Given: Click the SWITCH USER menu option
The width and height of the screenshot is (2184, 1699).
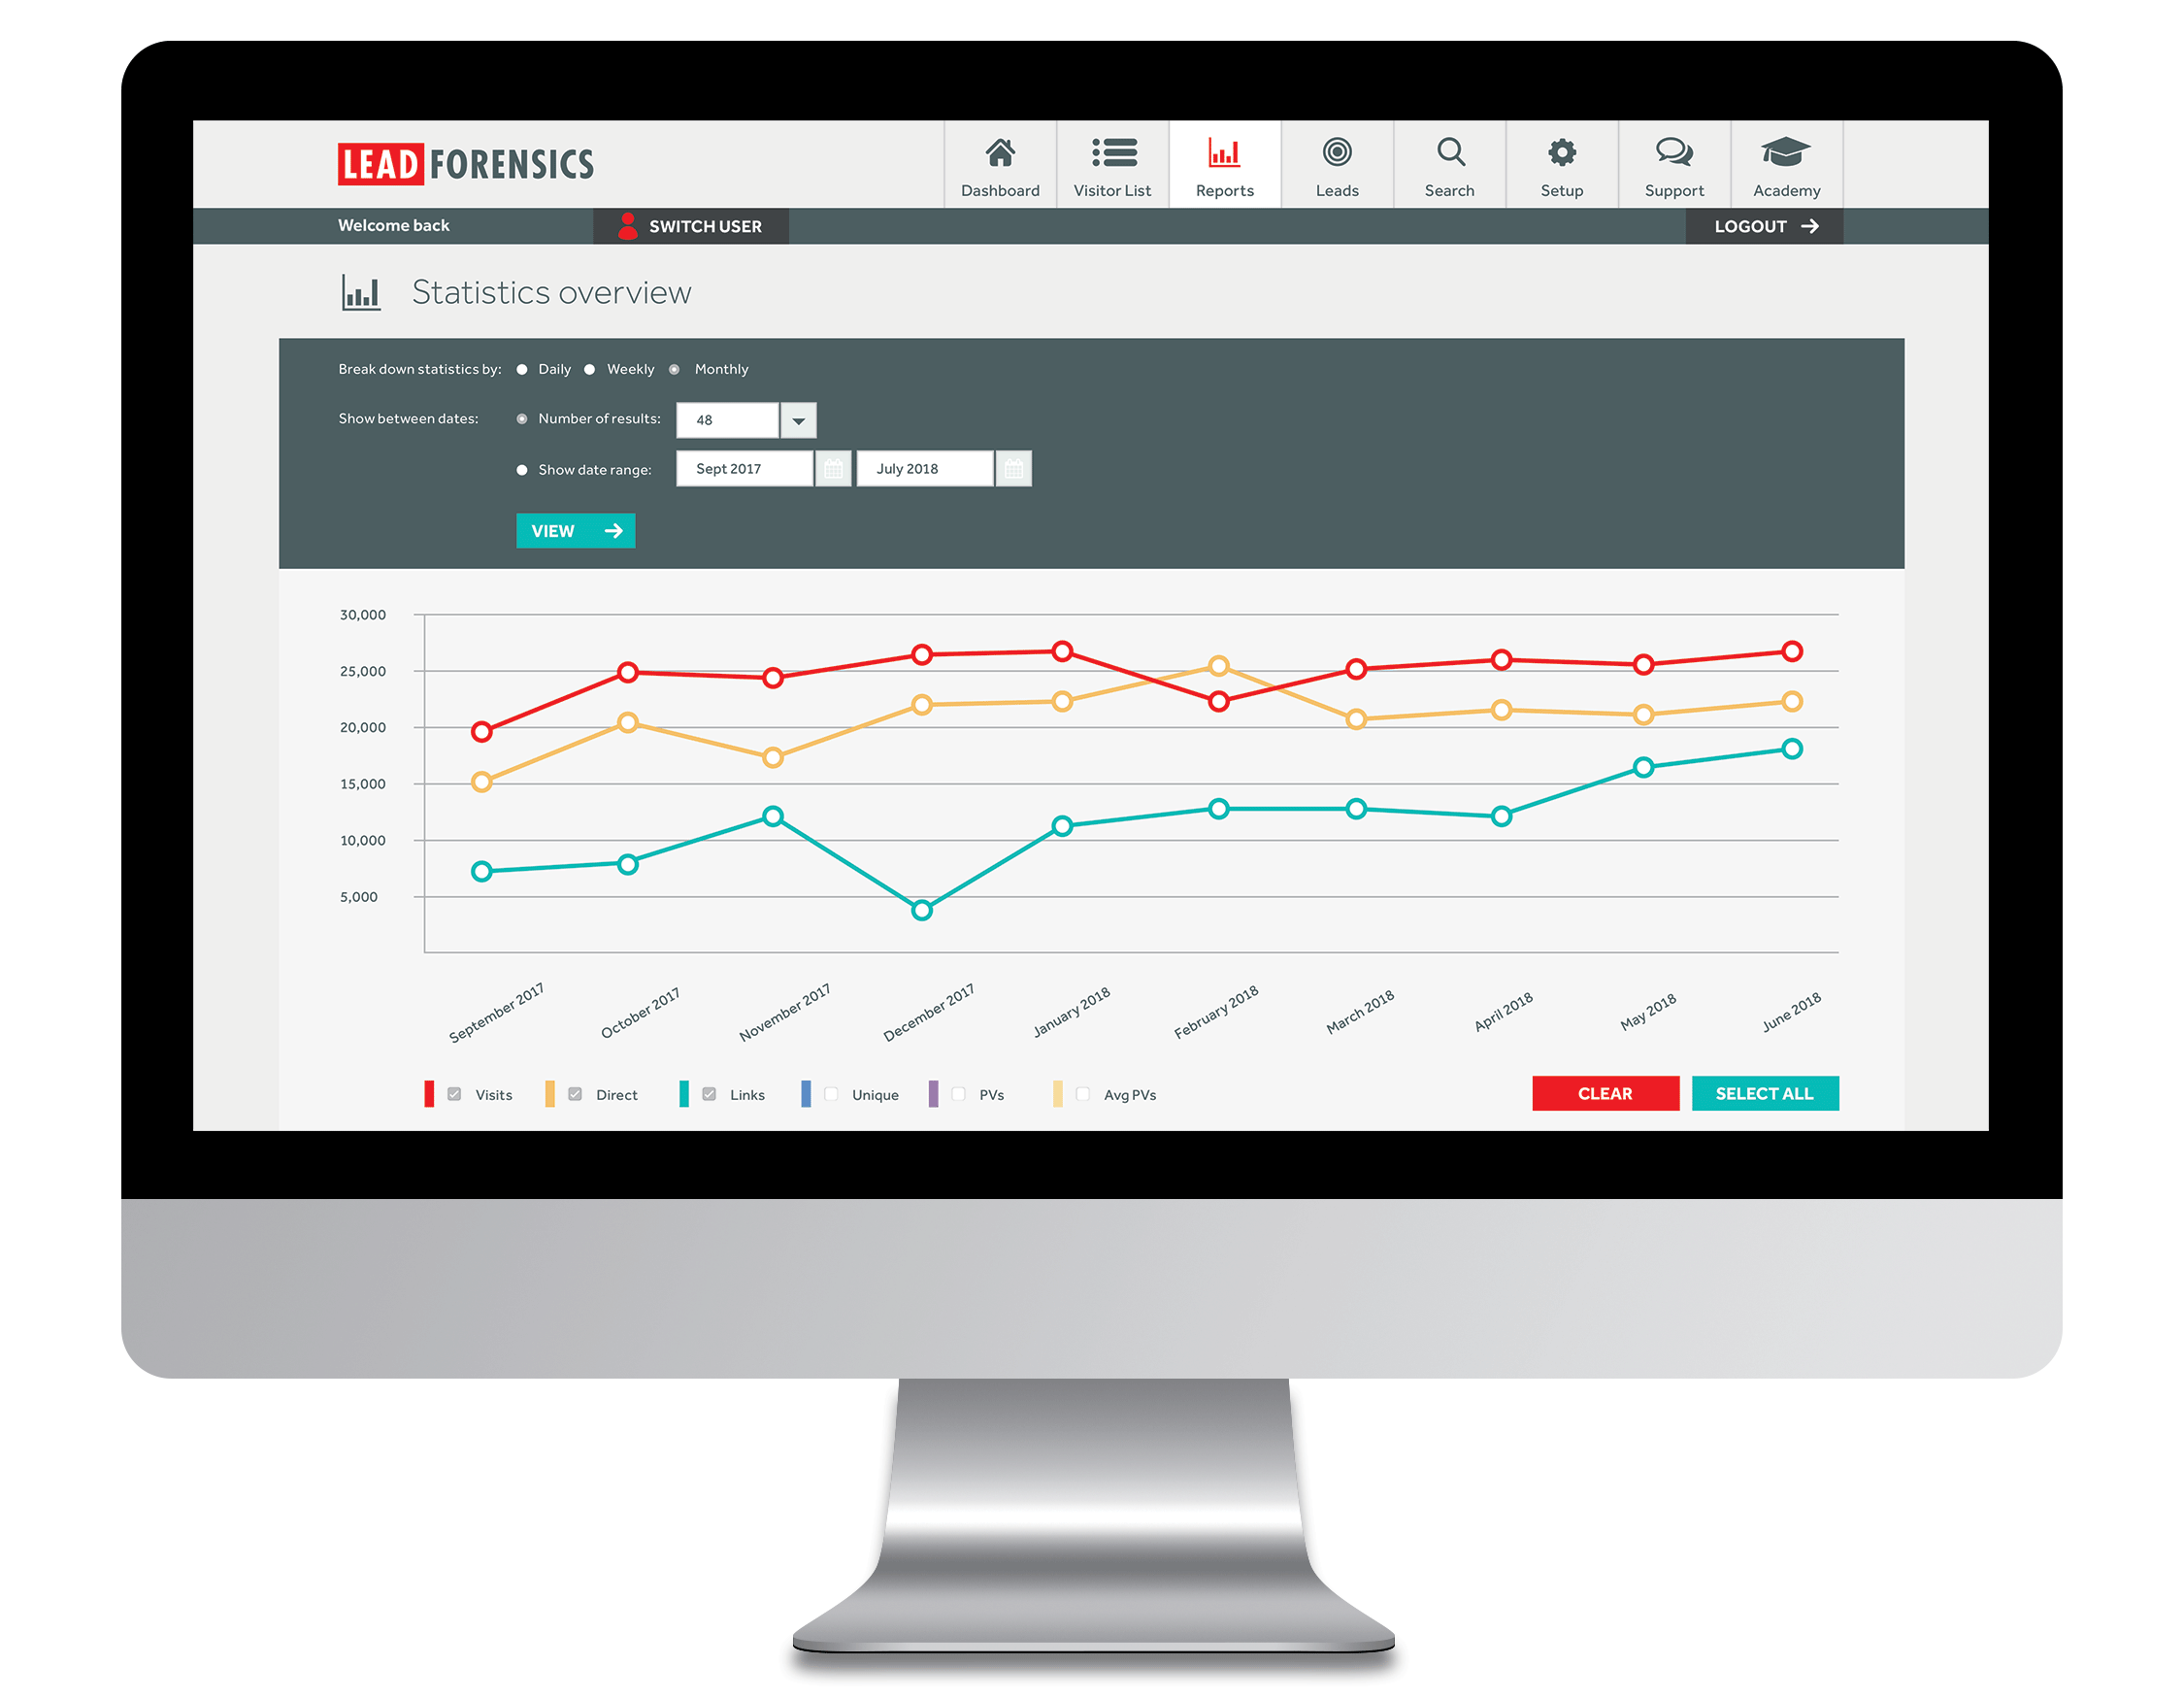Looking at the screenshot, I should pyautogui.click(x=710, y=225).
